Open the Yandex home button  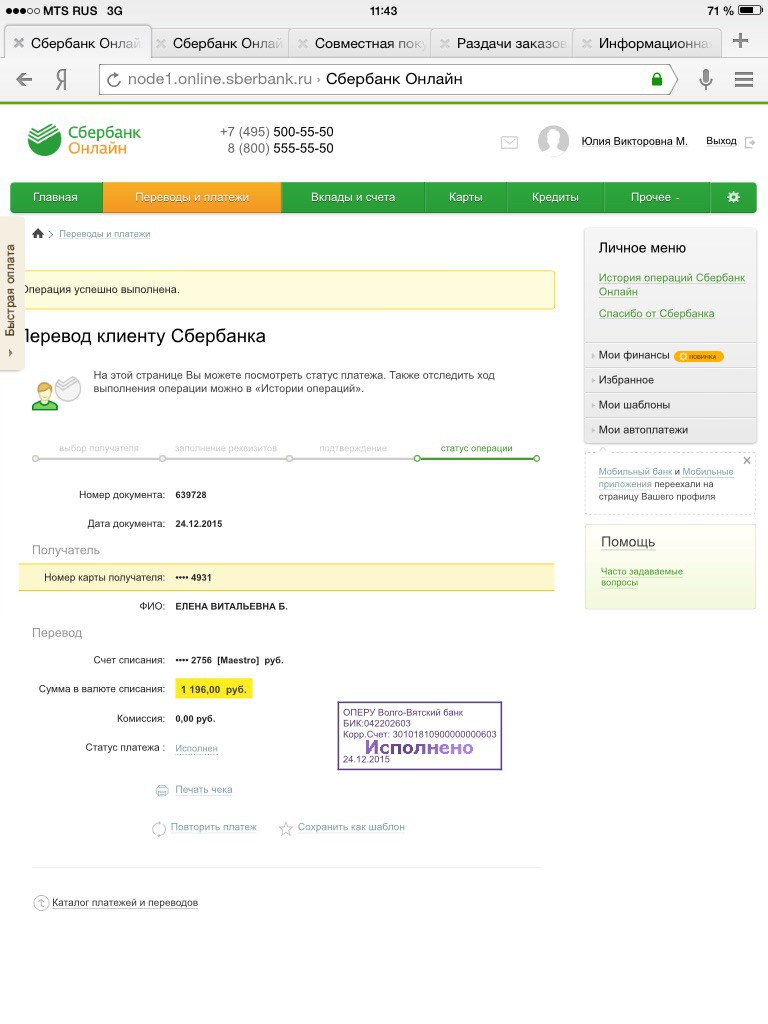click(61, 80)
